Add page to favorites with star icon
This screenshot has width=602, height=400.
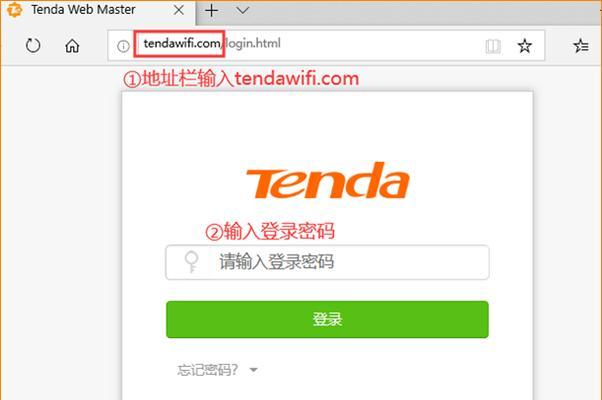click(x=524, y=46)
